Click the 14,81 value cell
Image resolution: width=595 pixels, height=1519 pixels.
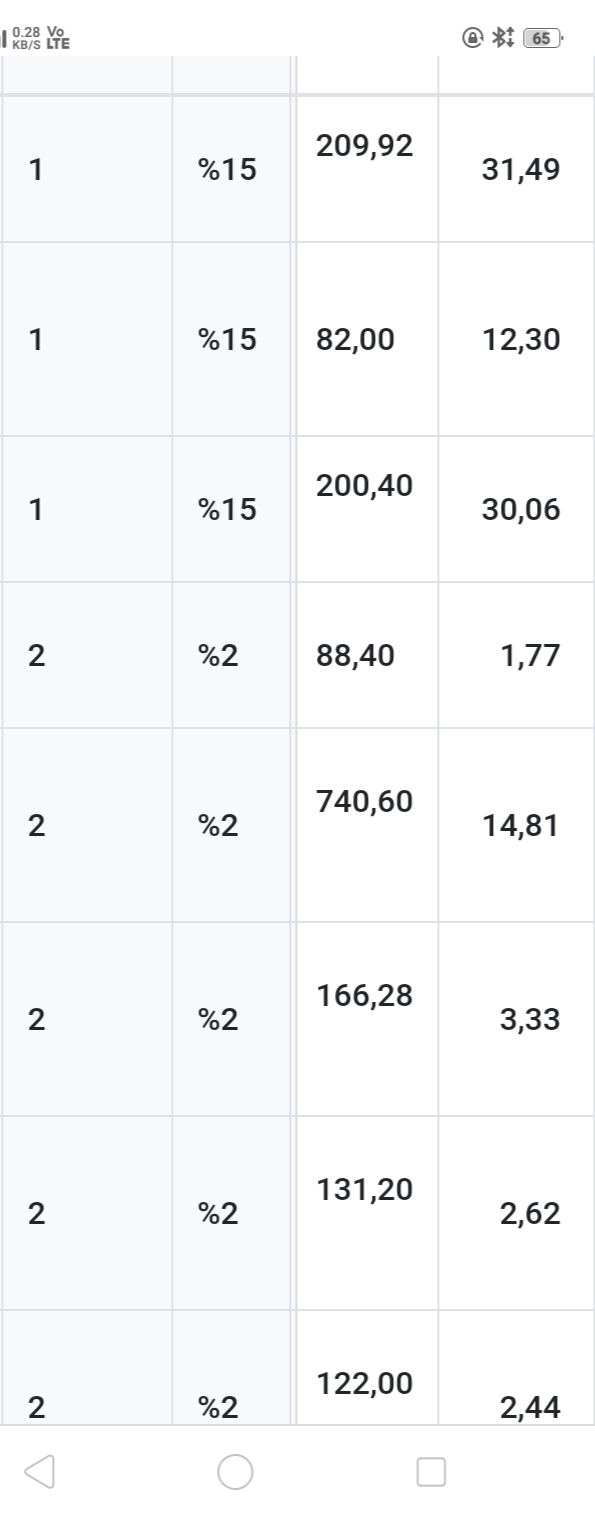tap(516, 825)
